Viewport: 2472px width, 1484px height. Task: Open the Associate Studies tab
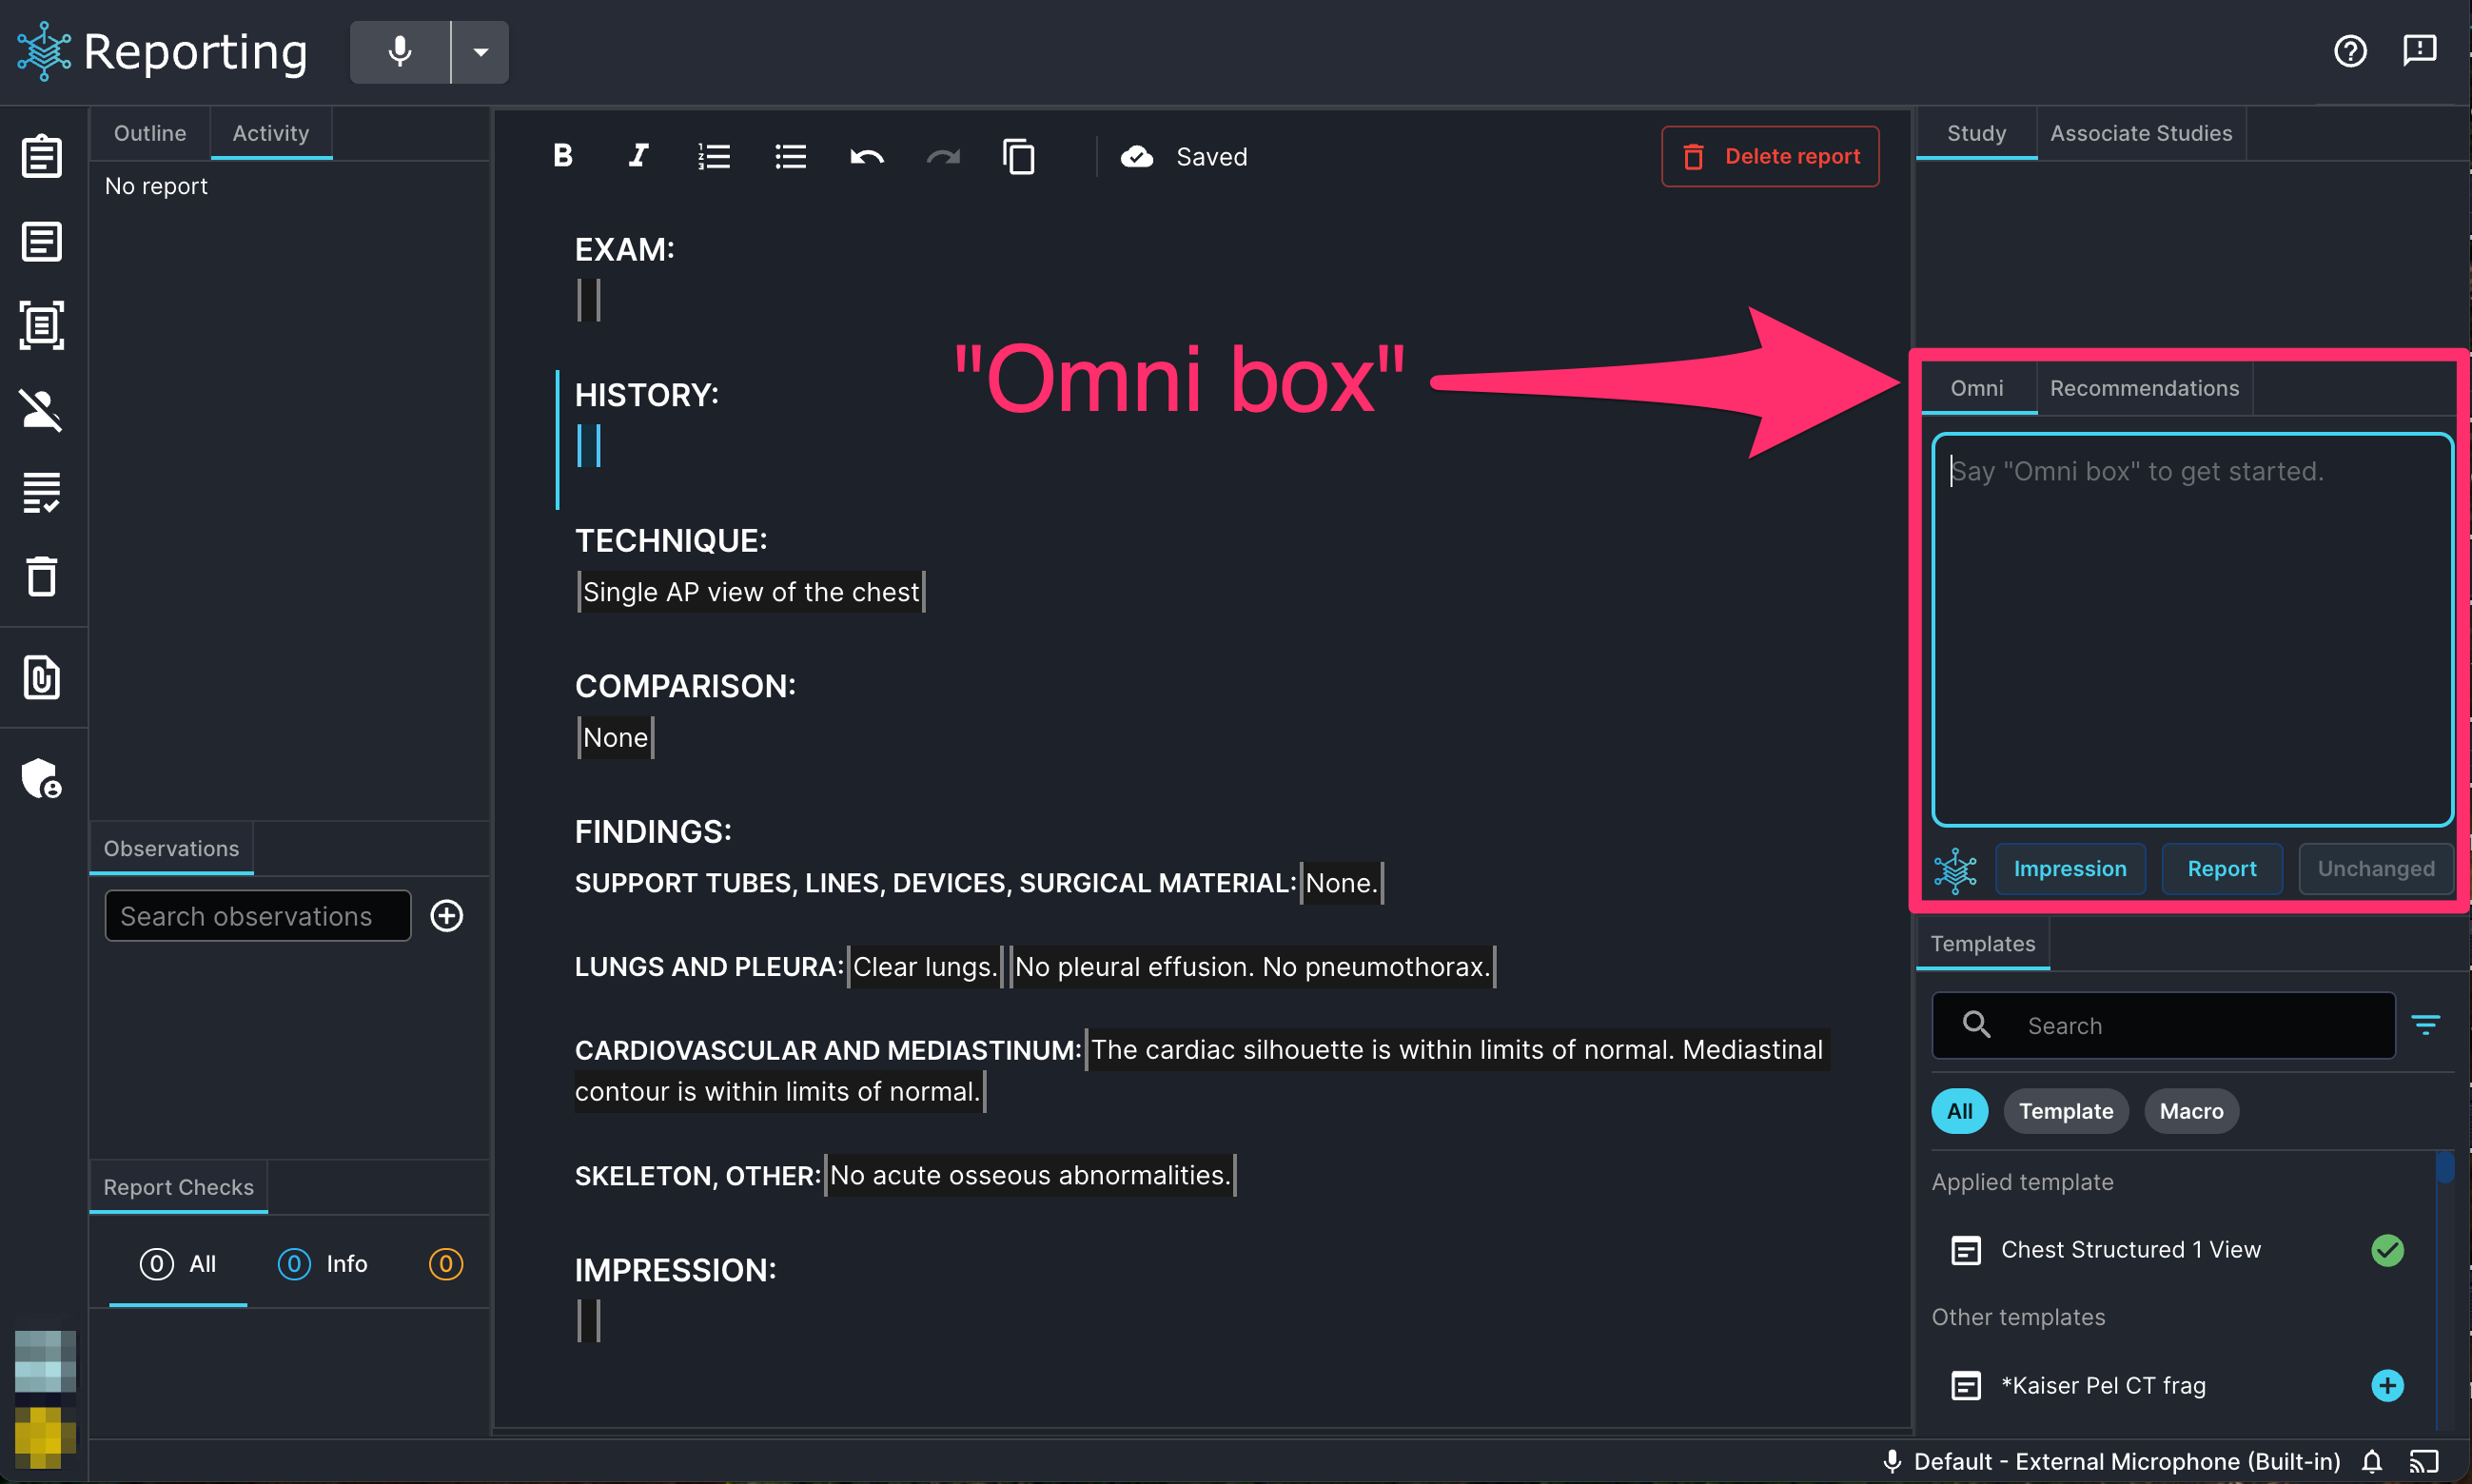pyautogui.click(x=2141, y=133)
